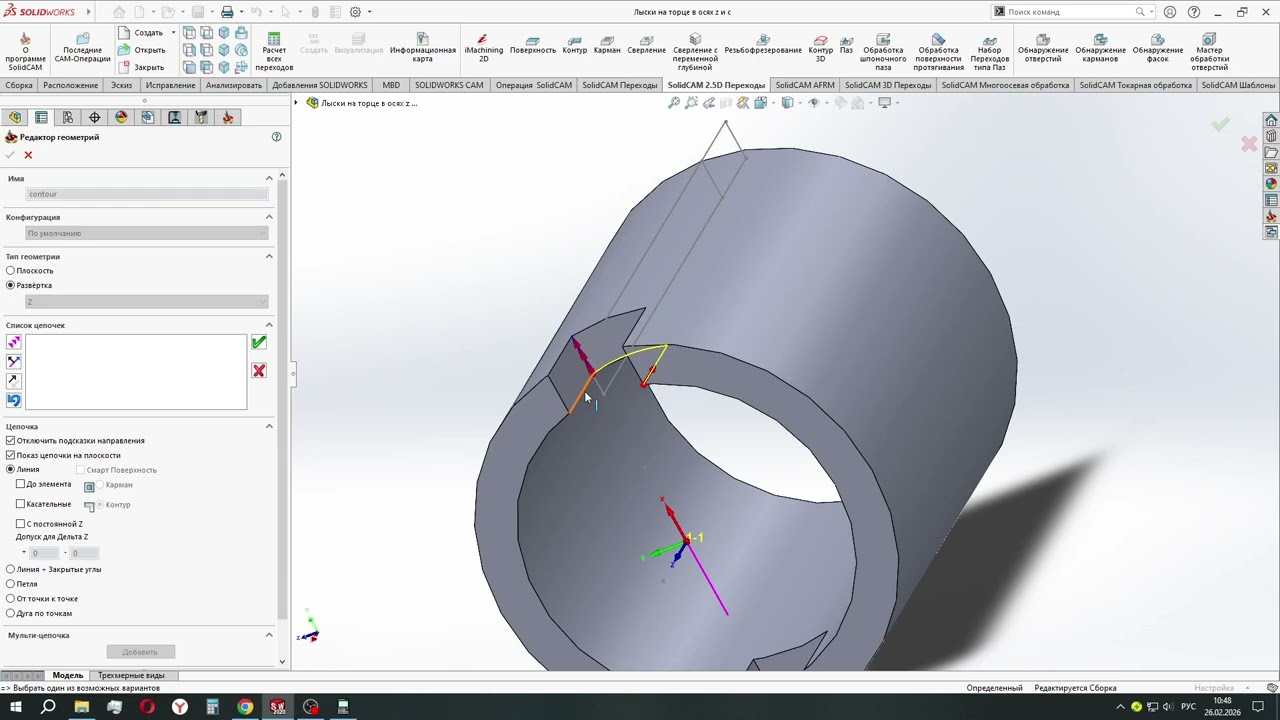
Task: Switch to Трехмерные виды bottom tab
Action: click(x=131, y=675)
